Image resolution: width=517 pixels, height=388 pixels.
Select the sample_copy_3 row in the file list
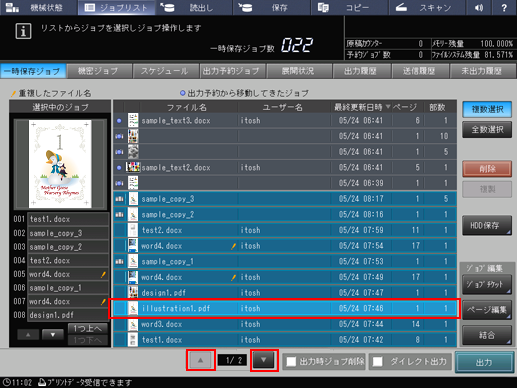(x=285, y=199)
